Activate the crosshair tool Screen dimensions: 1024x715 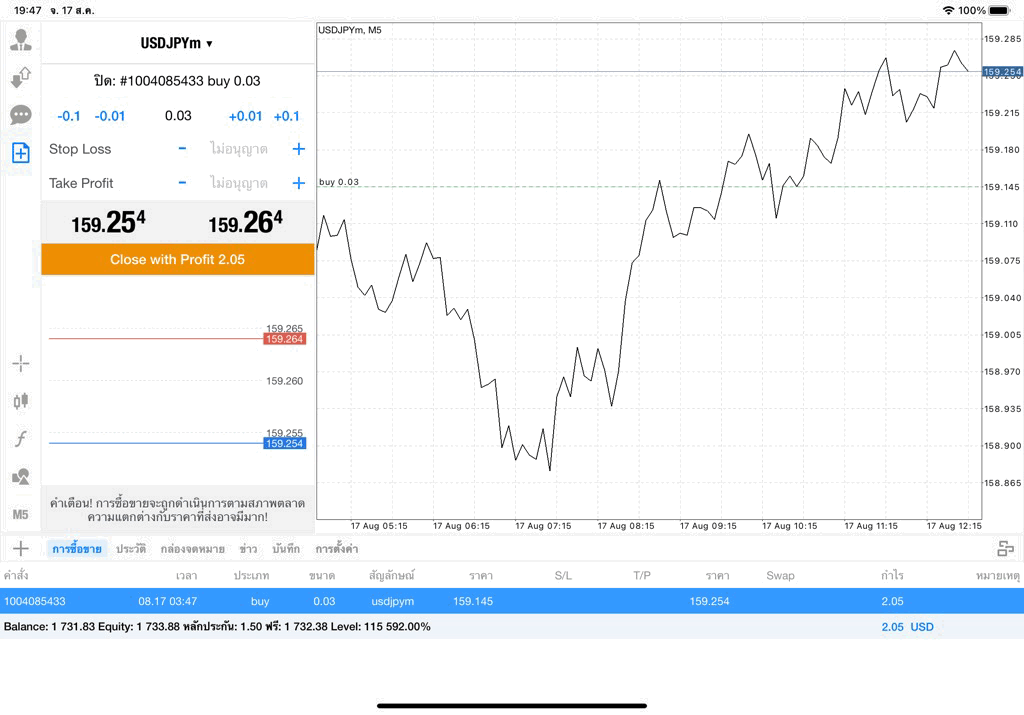[21, 364]
